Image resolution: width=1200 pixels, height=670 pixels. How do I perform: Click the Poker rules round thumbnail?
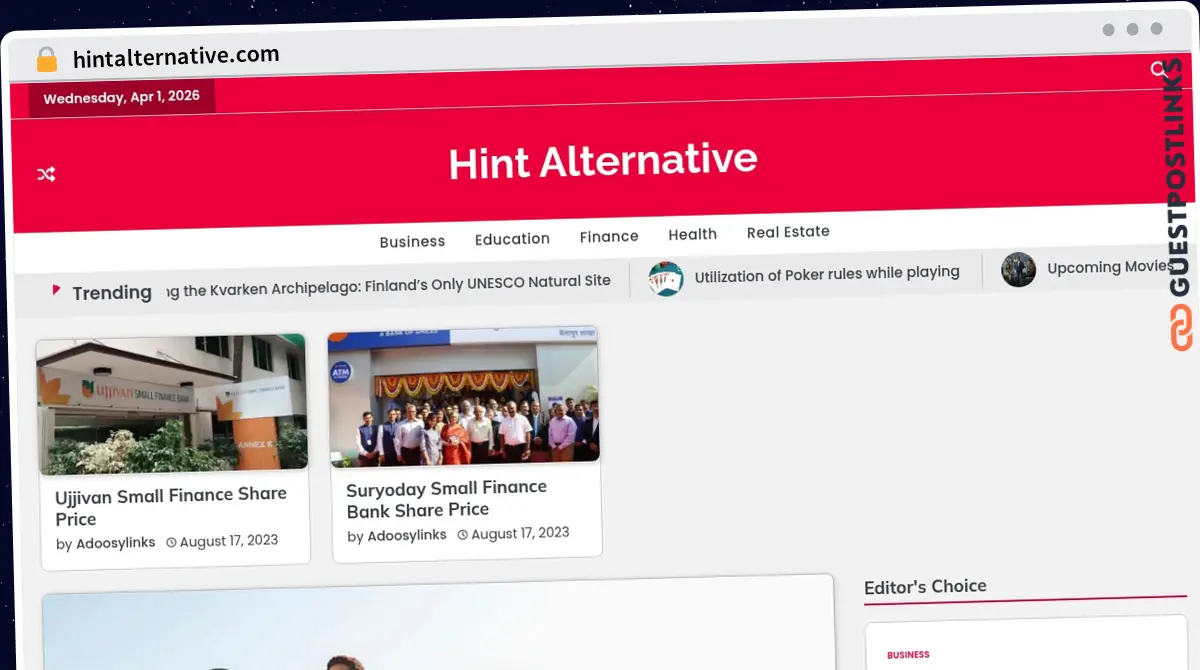(x=665, y=278)
